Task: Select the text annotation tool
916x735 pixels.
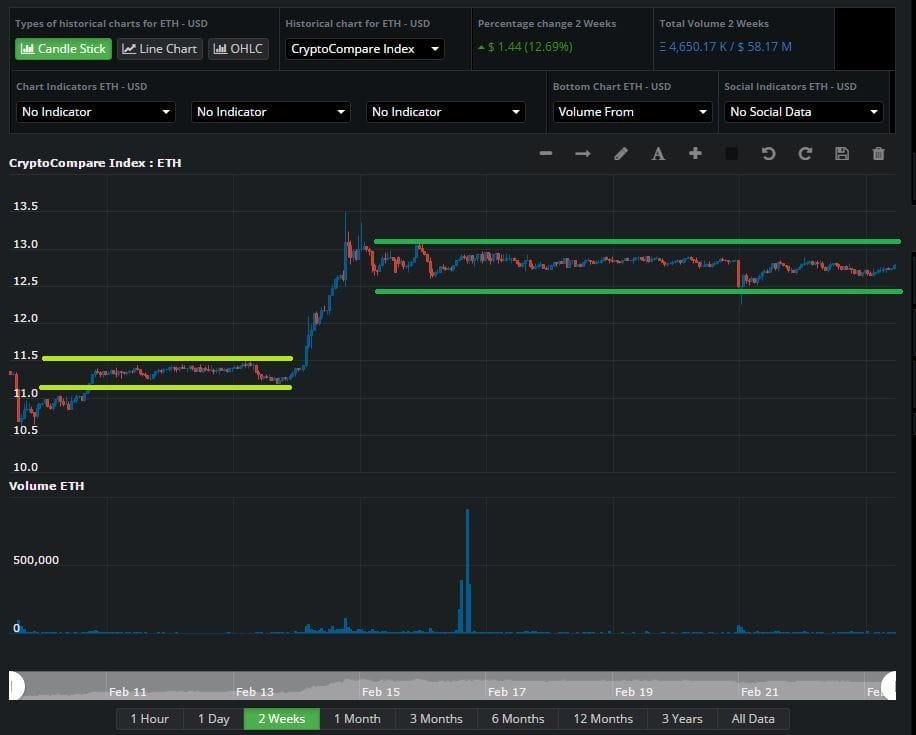Action: [x=658, y=154]
